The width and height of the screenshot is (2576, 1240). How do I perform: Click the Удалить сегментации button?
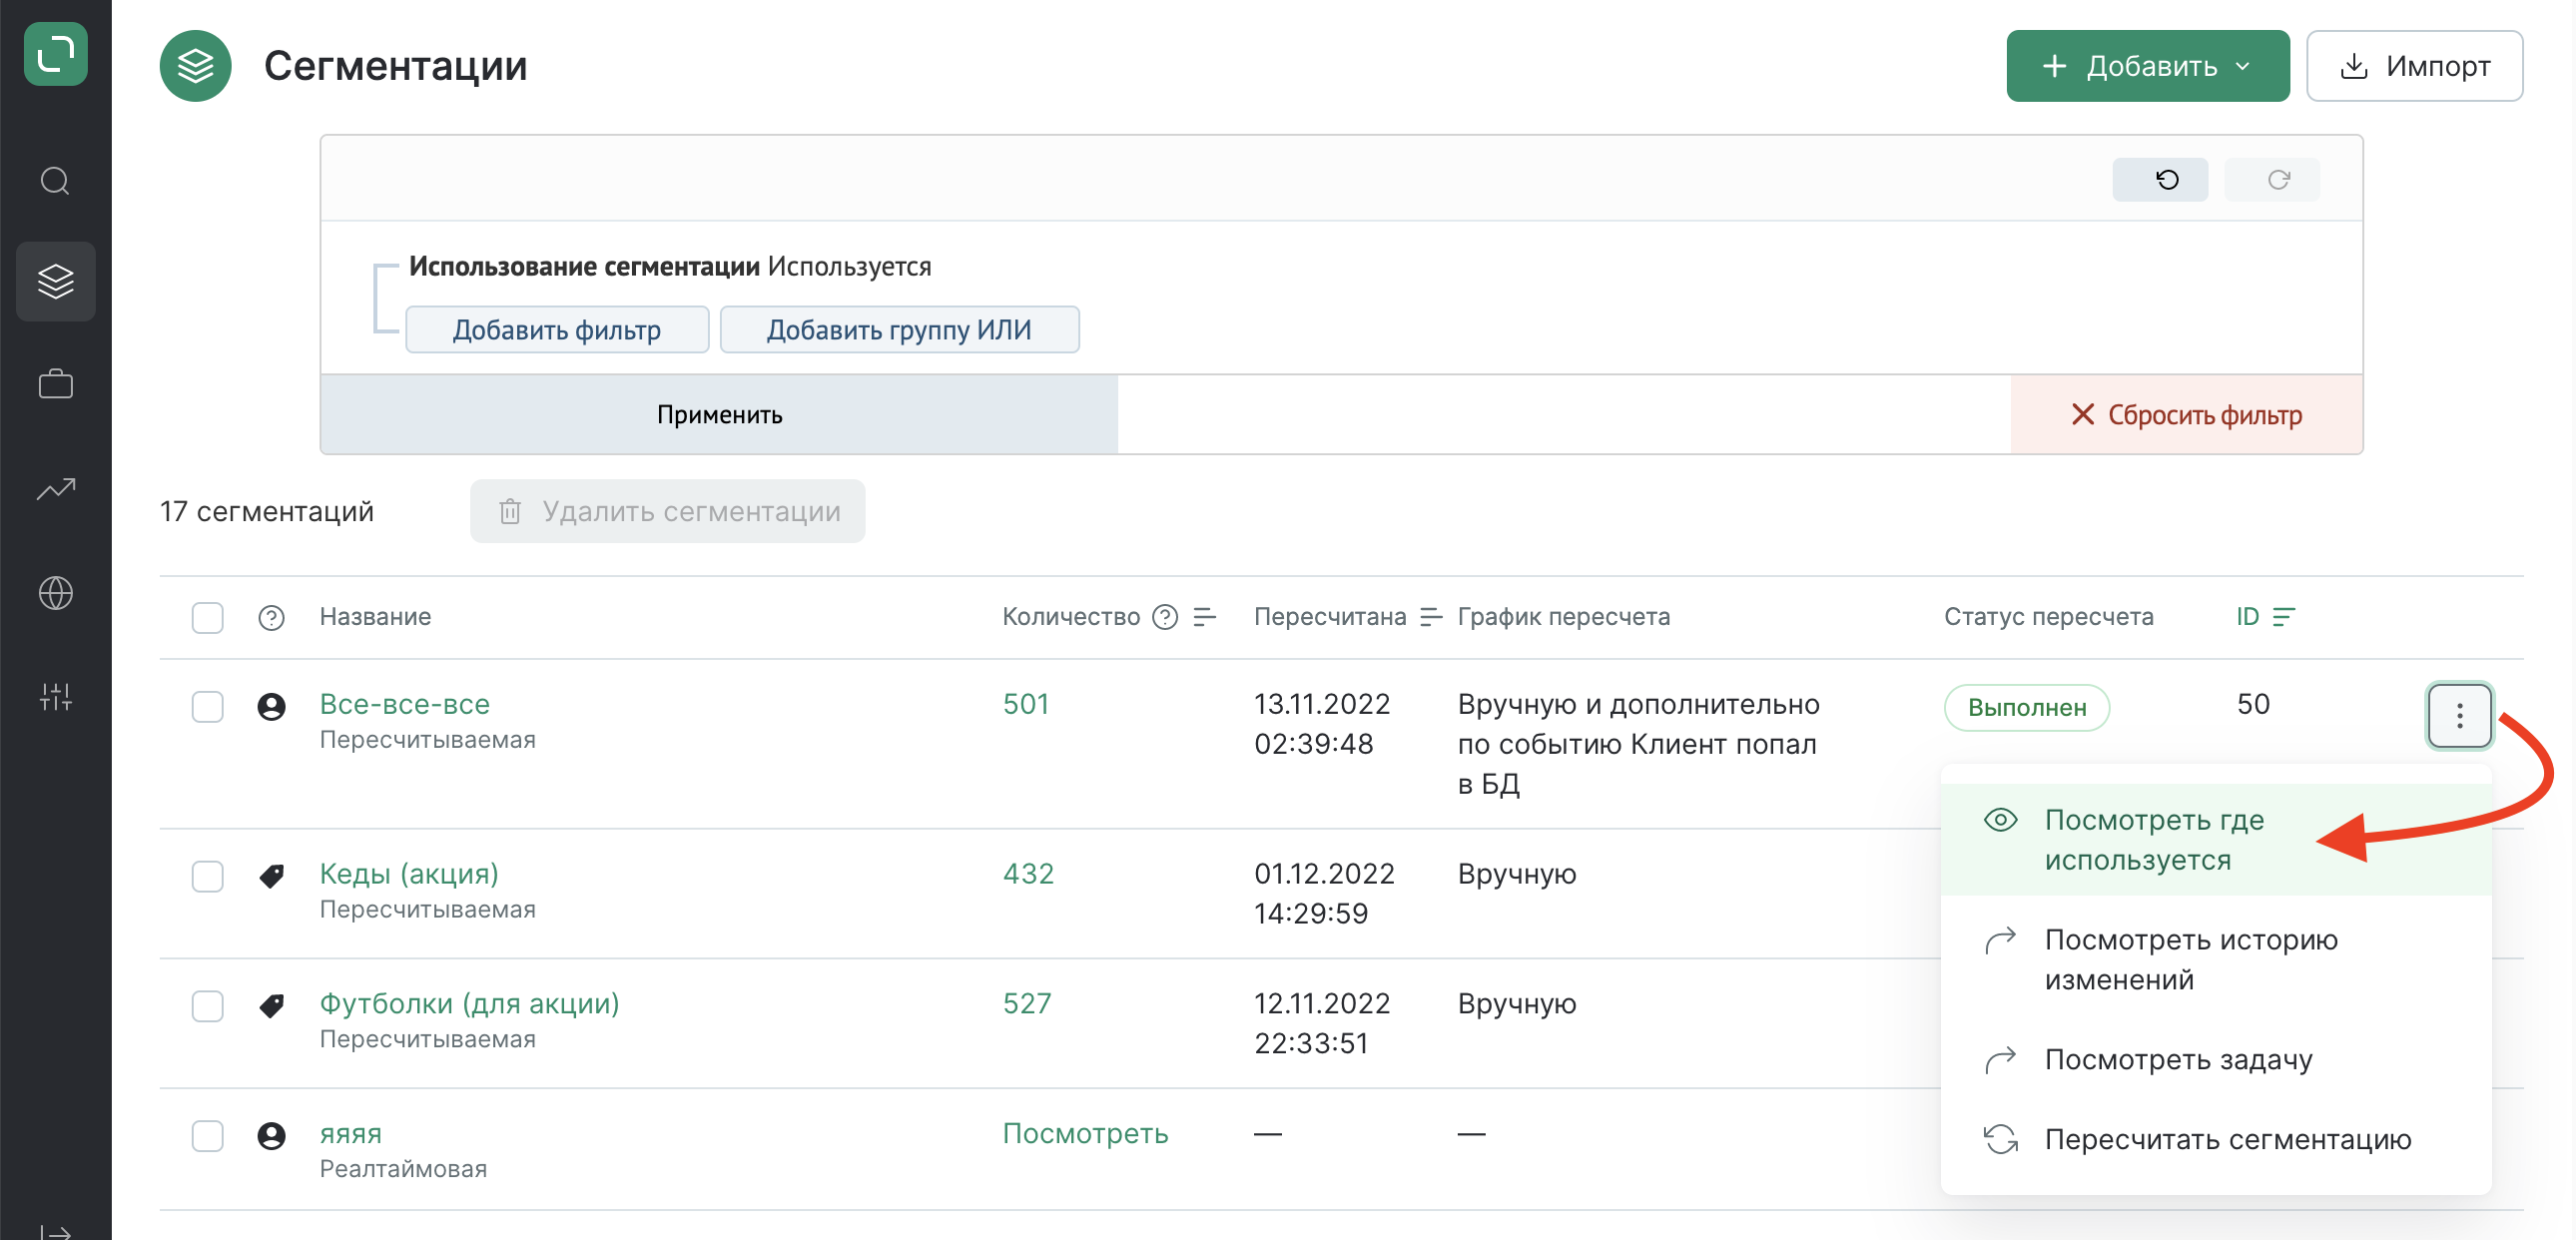point(668,512)
